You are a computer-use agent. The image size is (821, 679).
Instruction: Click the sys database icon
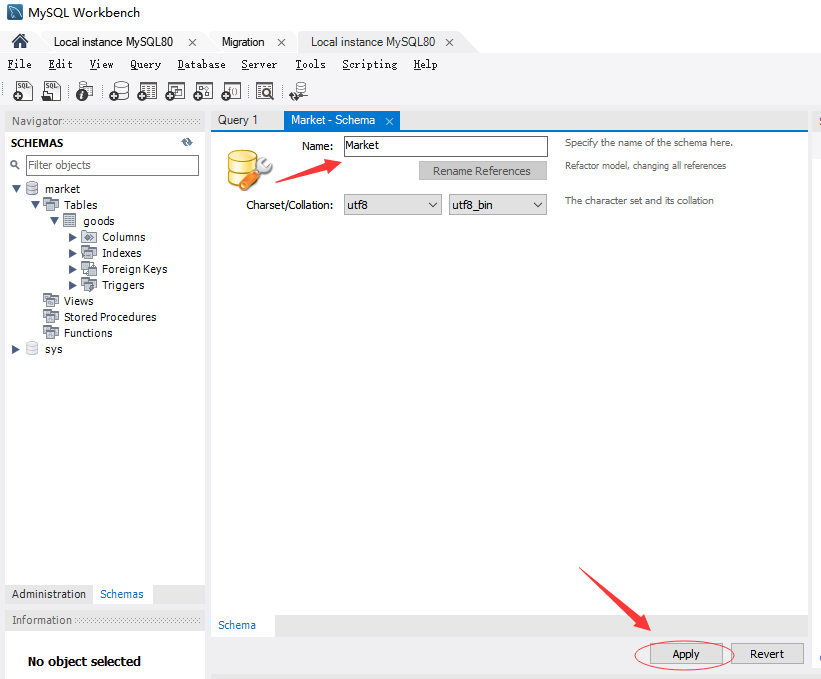point(32,349)
